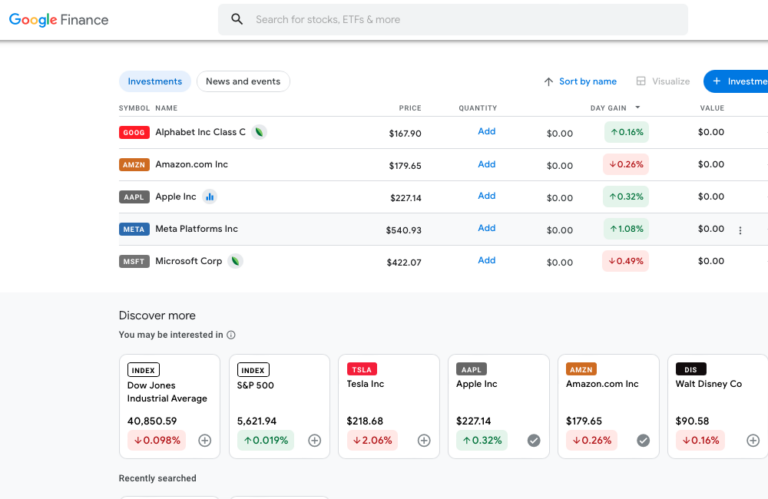
Task: Click AMZN badge on Amazon card
Action: click(581, 369)
